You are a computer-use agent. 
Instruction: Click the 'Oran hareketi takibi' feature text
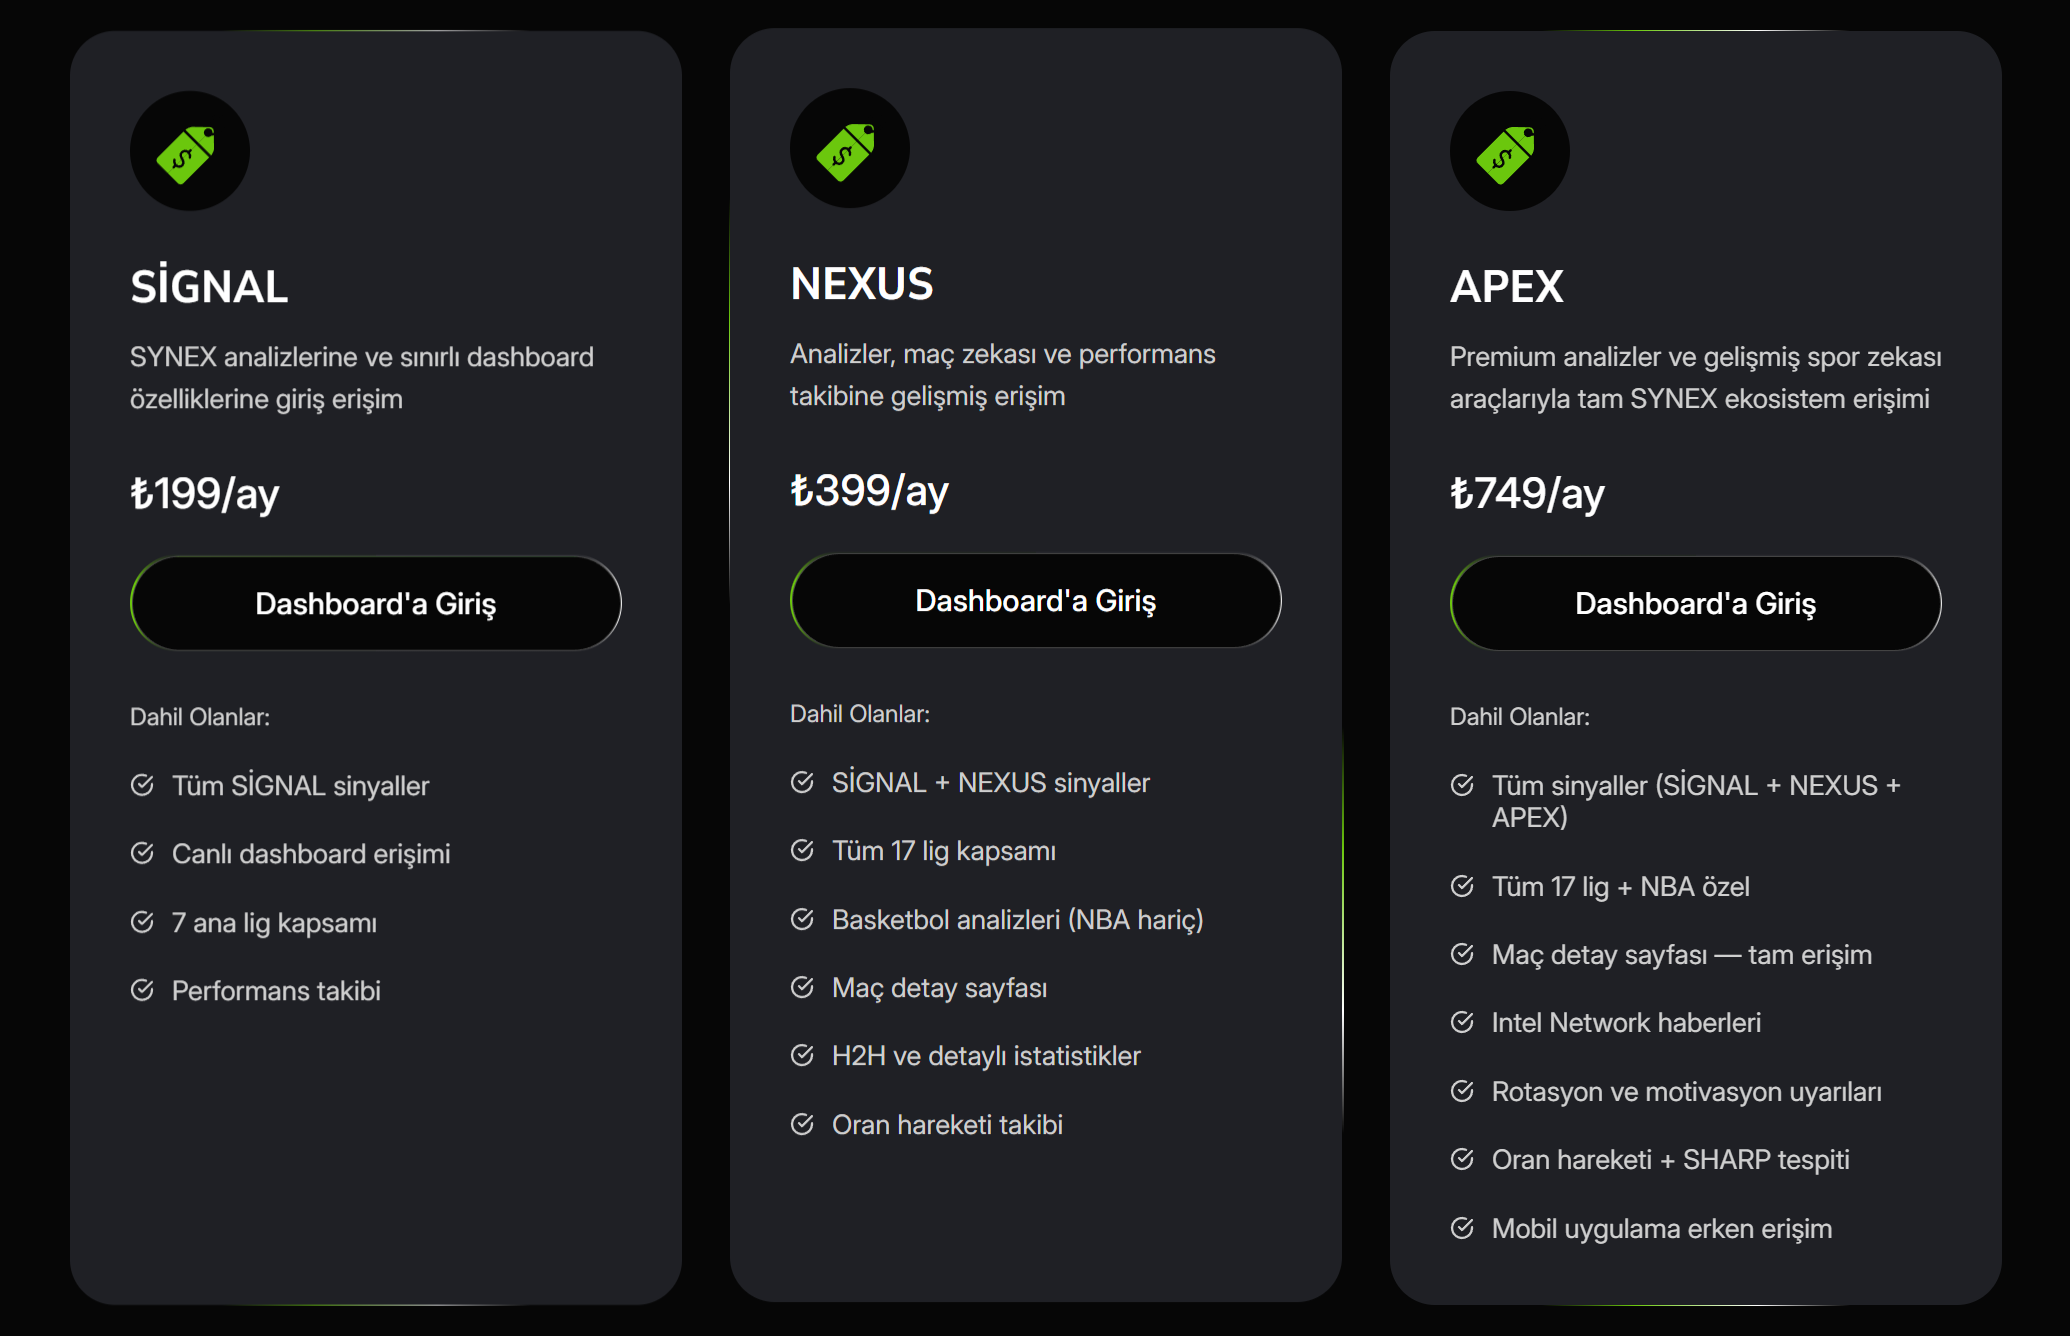(947, 1125)
